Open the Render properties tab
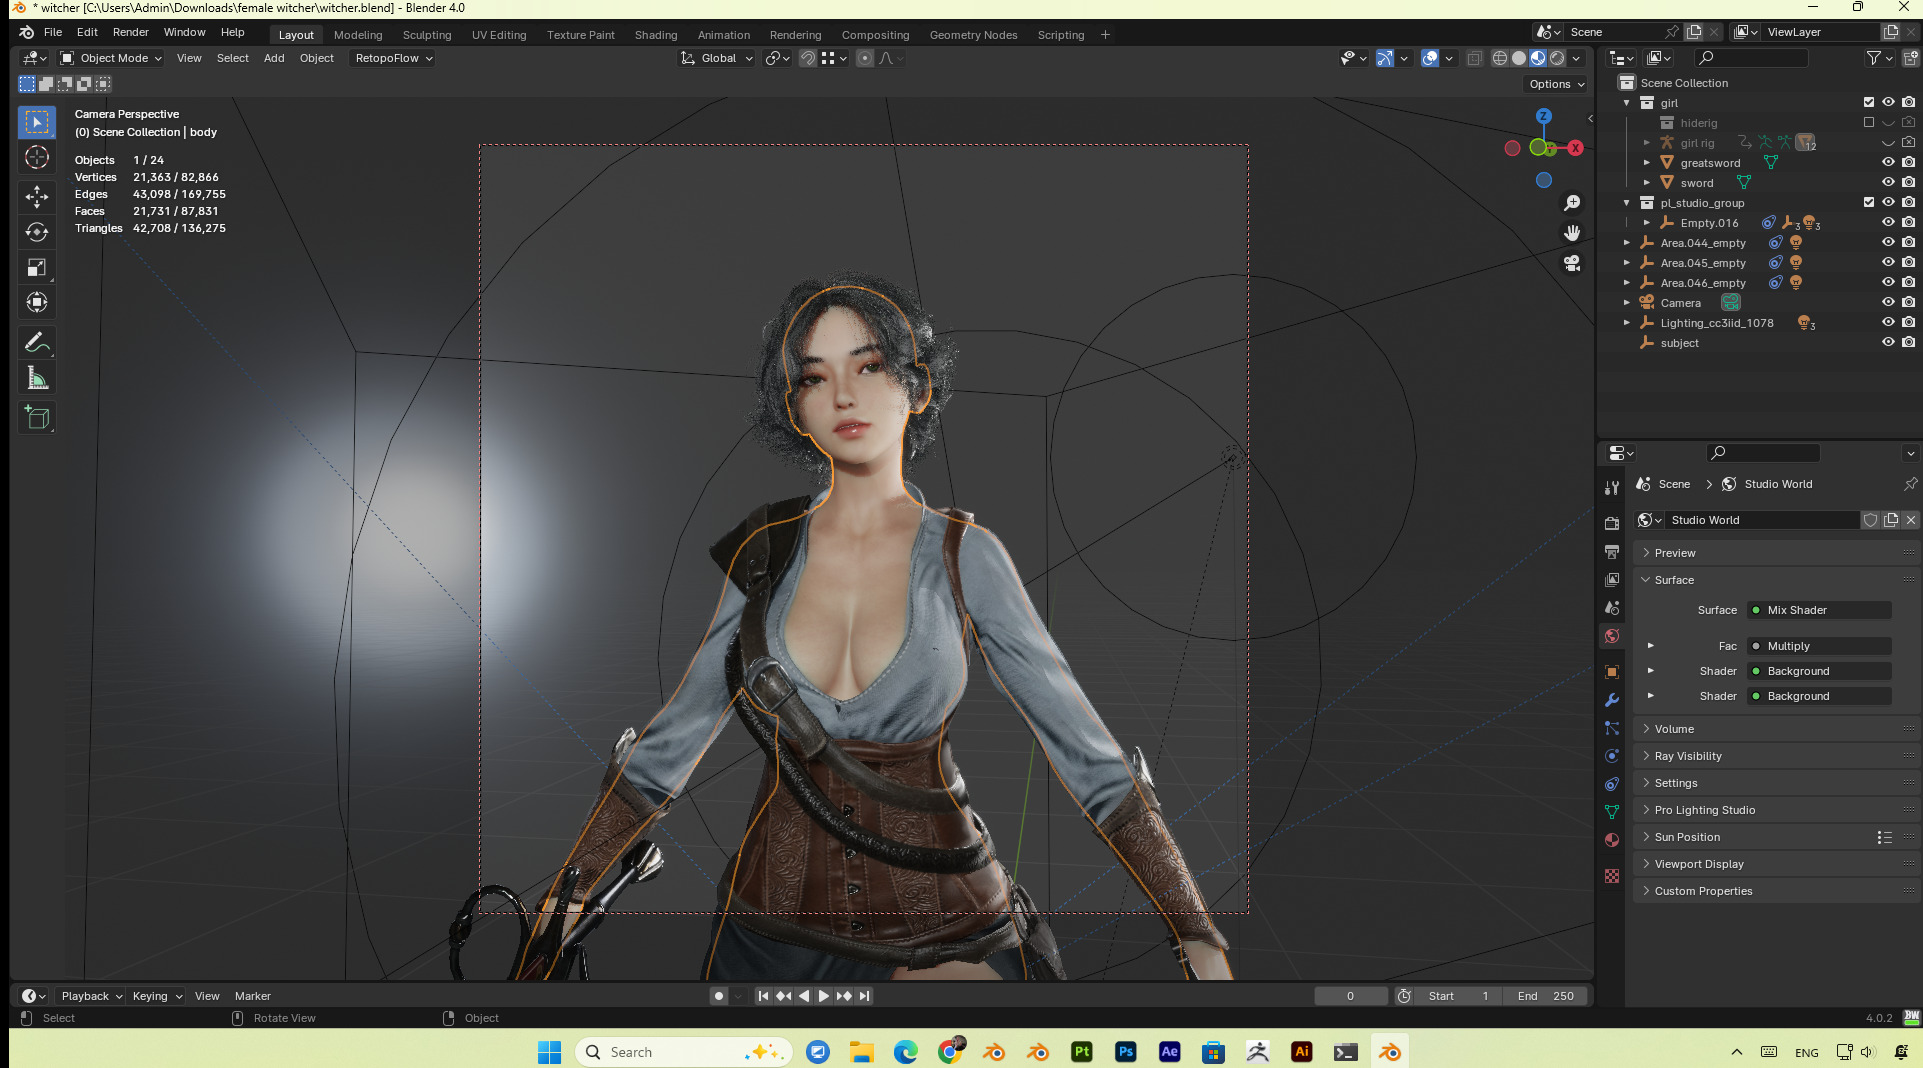Viewport: 1923px width, 1068px height. tap(1612, 523)
